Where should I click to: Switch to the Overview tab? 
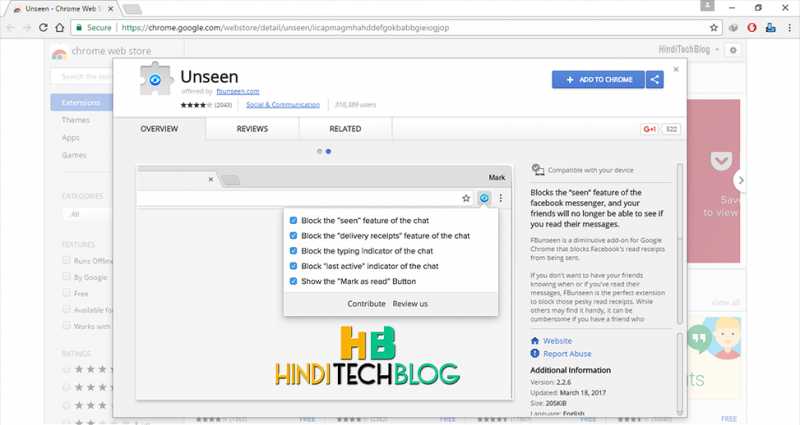point(159,129)
